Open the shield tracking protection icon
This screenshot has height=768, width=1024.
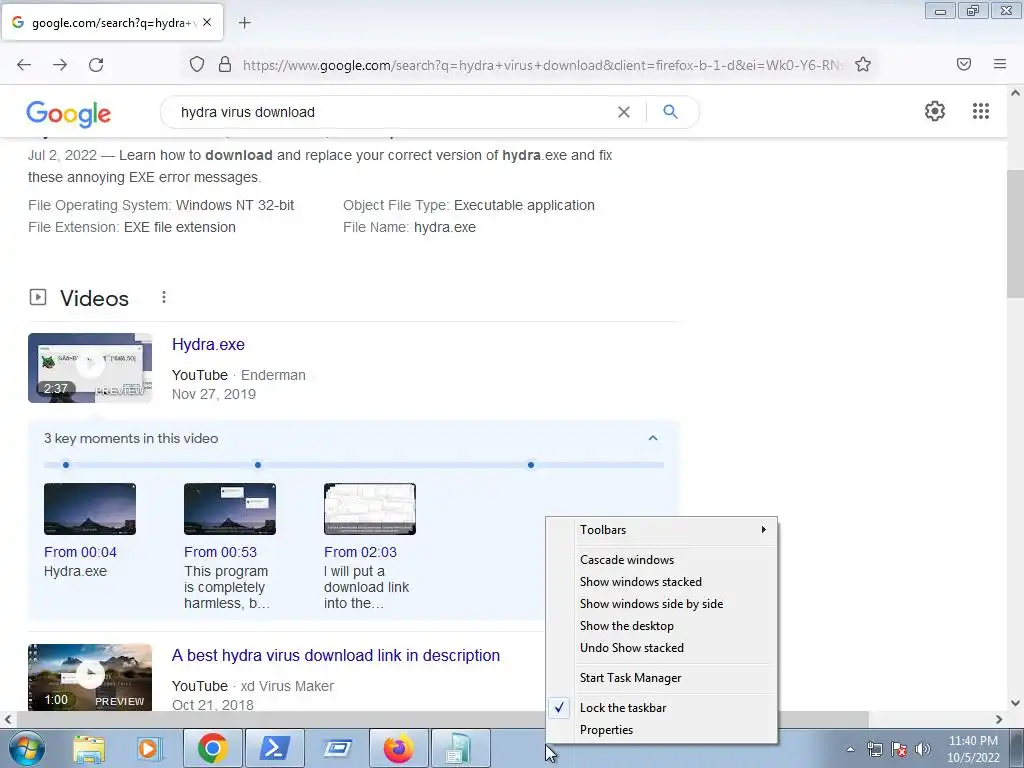[197, 64]
